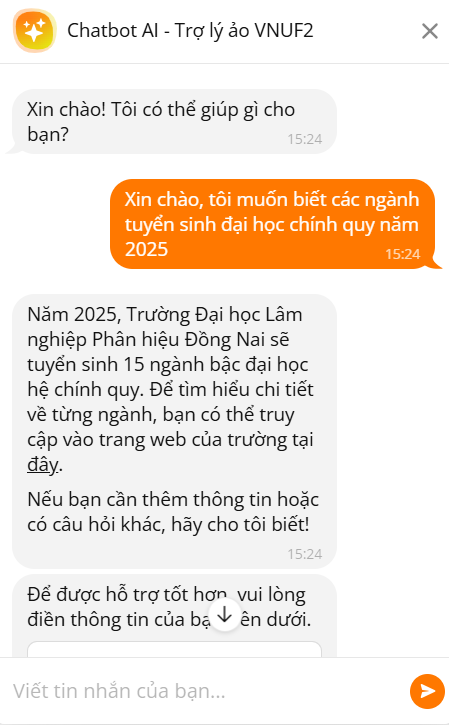Viewport: 449px width, 725px height.
Task: Click the "Để được hỗ trợ tốt hơn" message
Action: 174,607
